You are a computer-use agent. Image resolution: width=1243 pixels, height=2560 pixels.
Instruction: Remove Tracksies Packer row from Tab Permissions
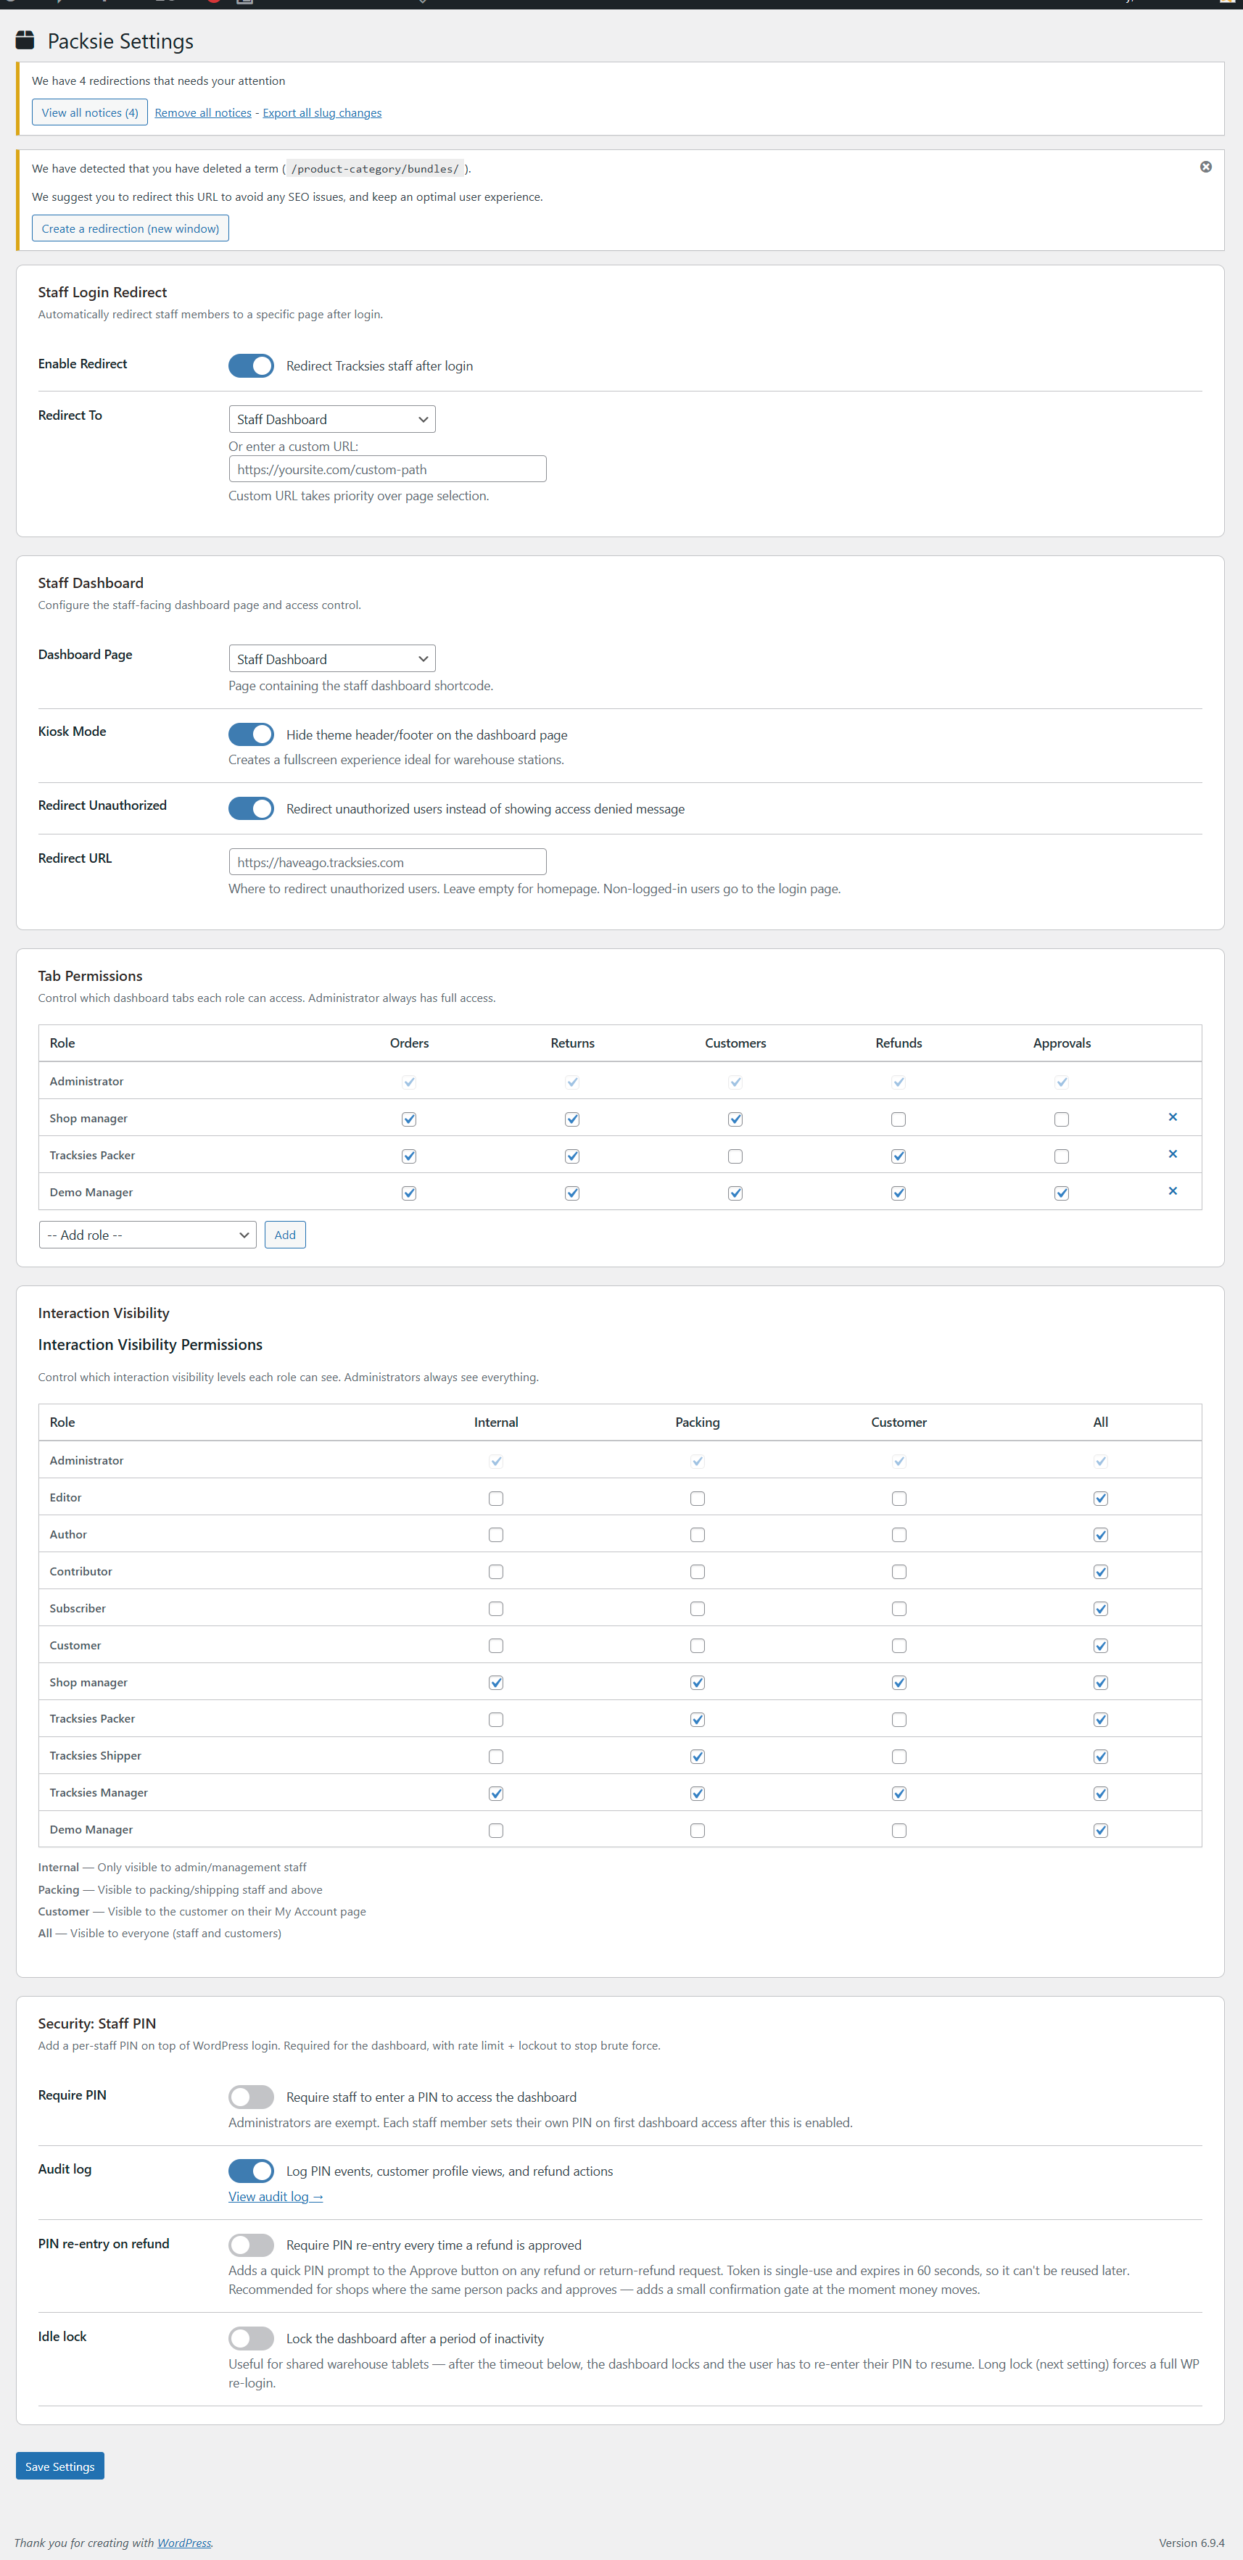coord(1172,1154)
